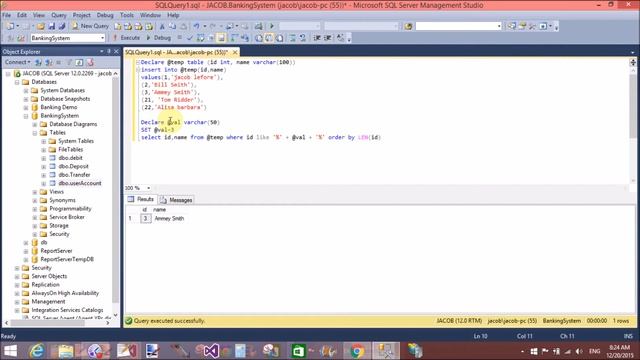This screenshot has height=360, width=640.
Task: Collapse the BankingSystem database node
Action: coord(26,116)
